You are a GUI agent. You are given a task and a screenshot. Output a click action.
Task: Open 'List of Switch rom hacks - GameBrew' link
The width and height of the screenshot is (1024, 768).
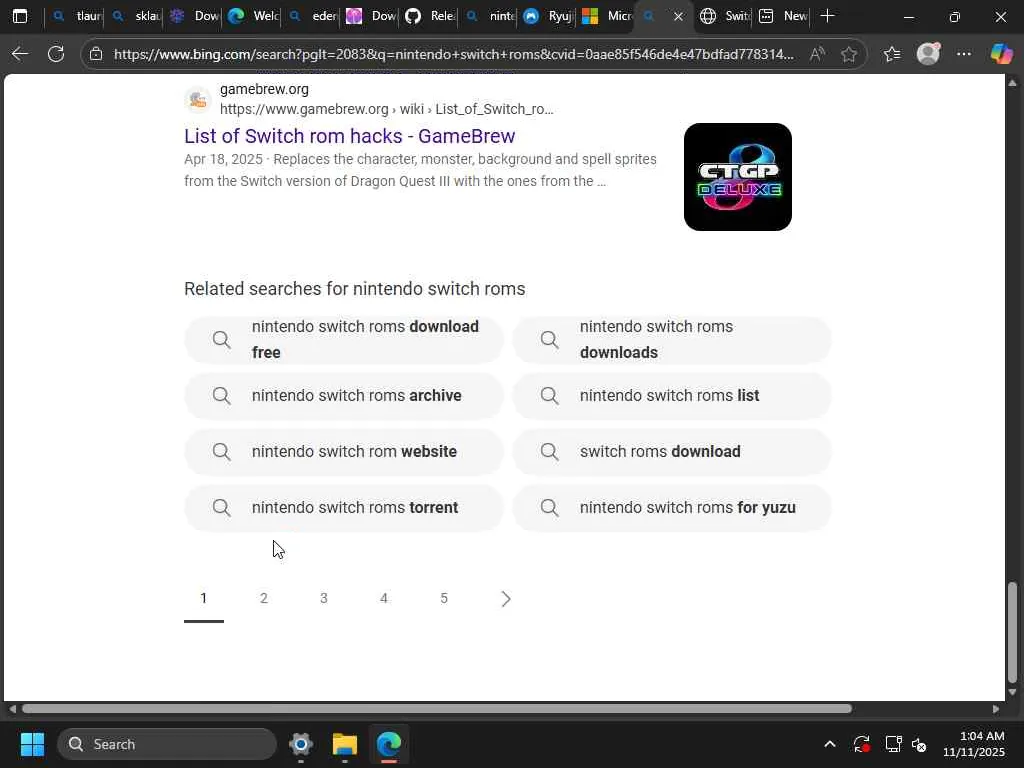[x=349, y=136]
